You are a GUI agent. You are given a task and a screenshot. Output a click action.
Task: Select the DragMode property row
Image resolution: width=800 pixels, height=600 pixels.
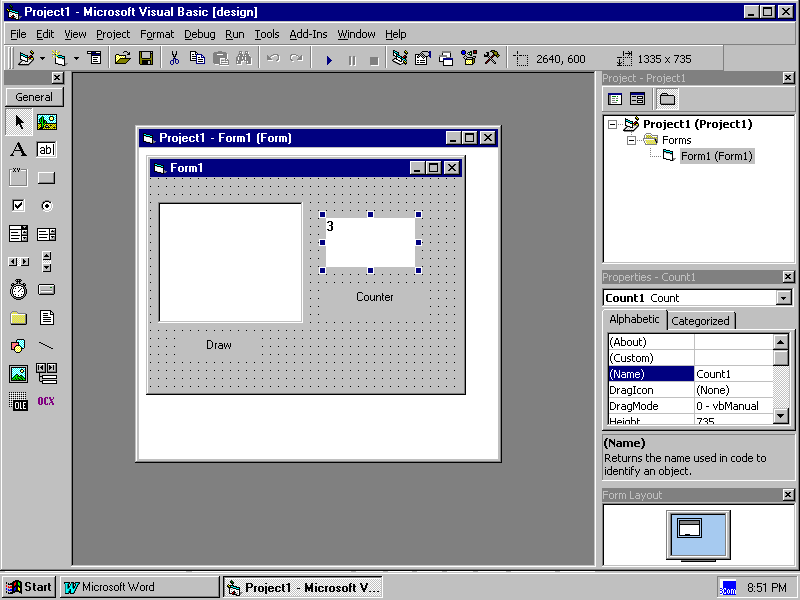click(691, 406)
